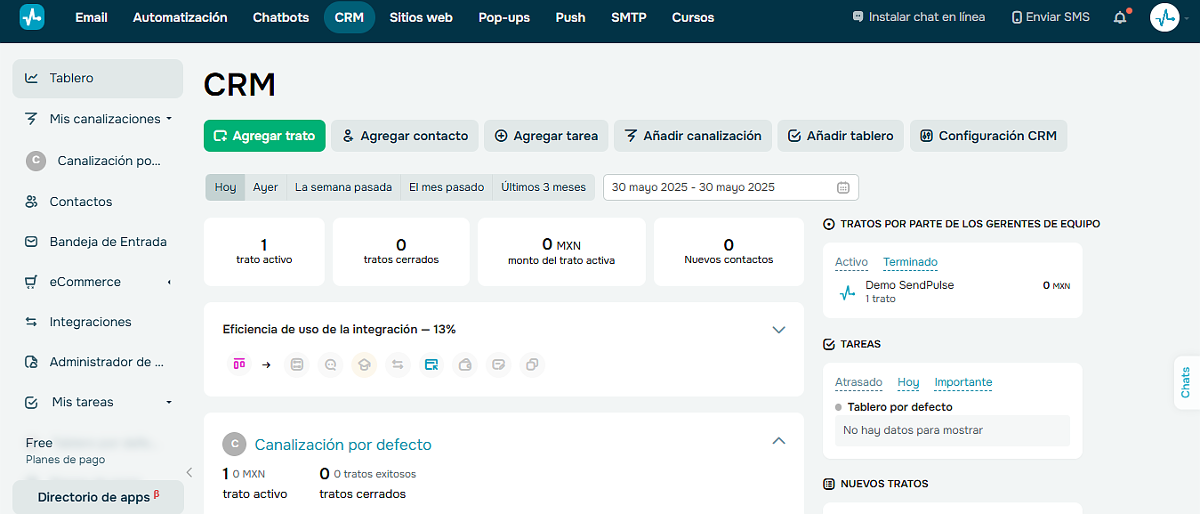The height and width of the screenshot is (514, 1200).
Task: Select the Terminado tab in team deals
Action: click(x=910, y=262)
